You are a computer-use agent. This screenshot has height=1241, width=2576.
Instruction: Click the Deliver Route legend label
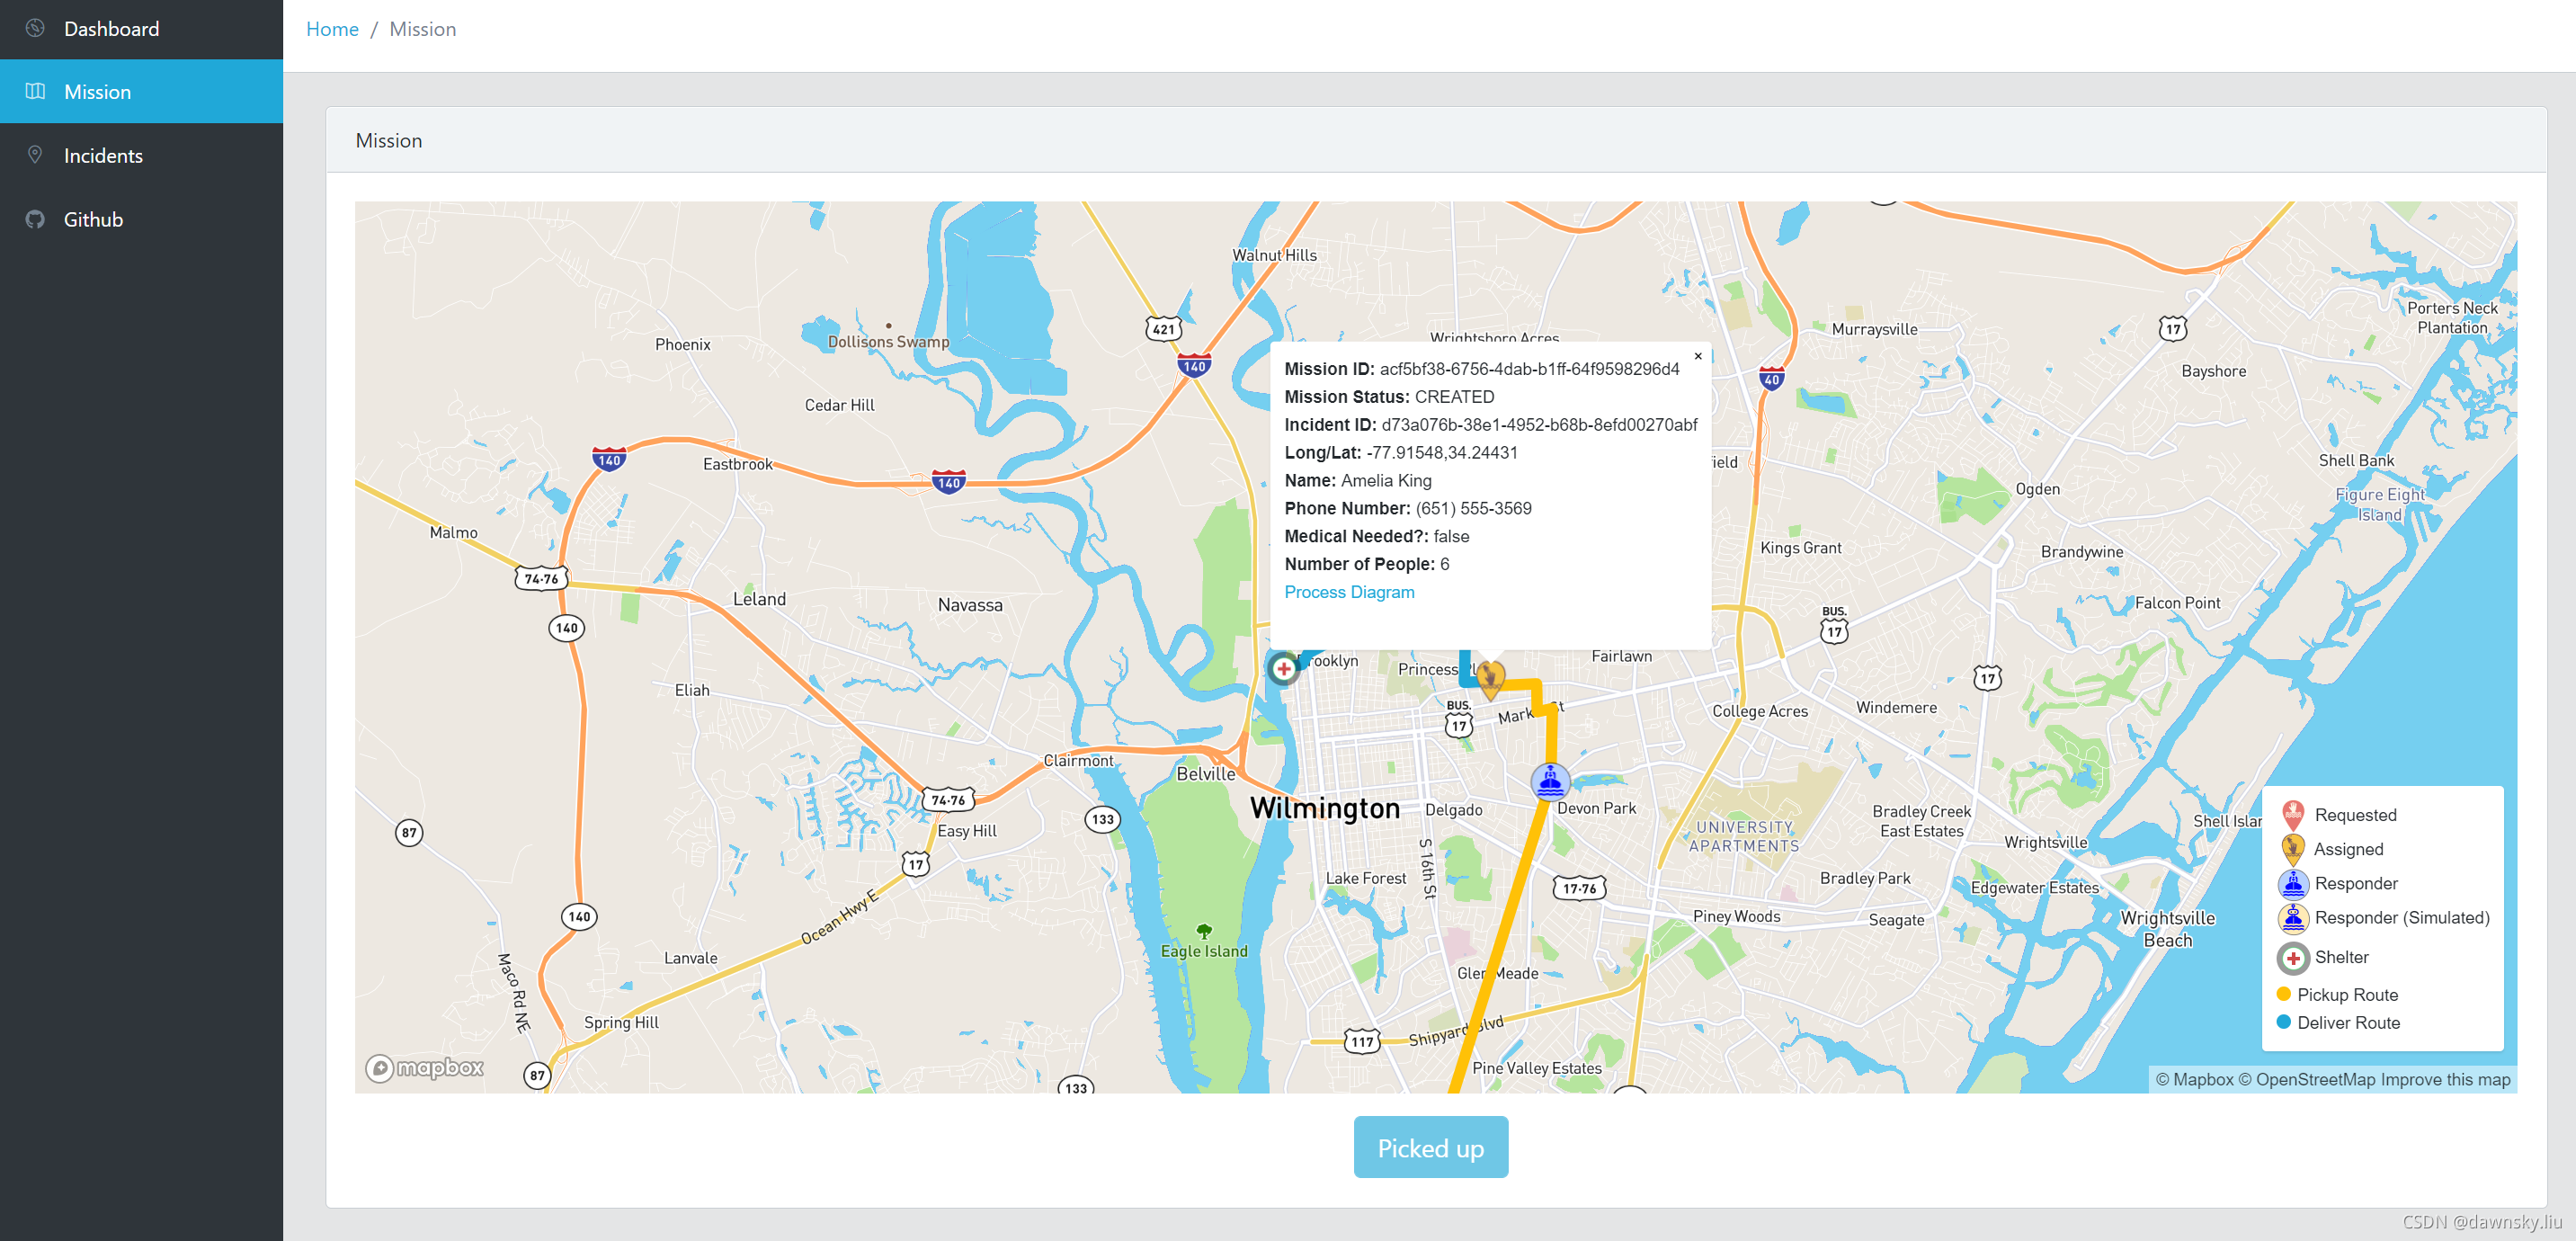[2348, 1023]
